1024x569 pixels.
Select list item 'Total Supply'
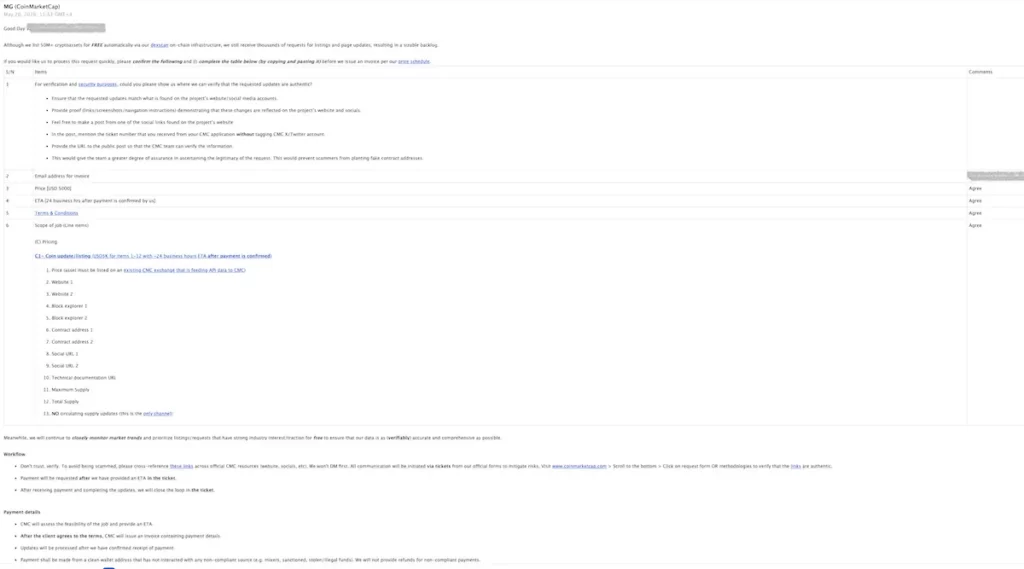65,402
